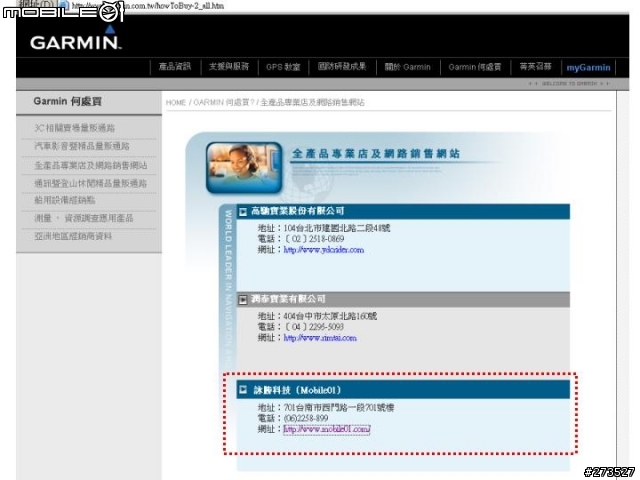This screenshot has width=640, height=480.
Task: Select 測量、資源調查應用產品 in the sidebar
Action: (84, 218)
